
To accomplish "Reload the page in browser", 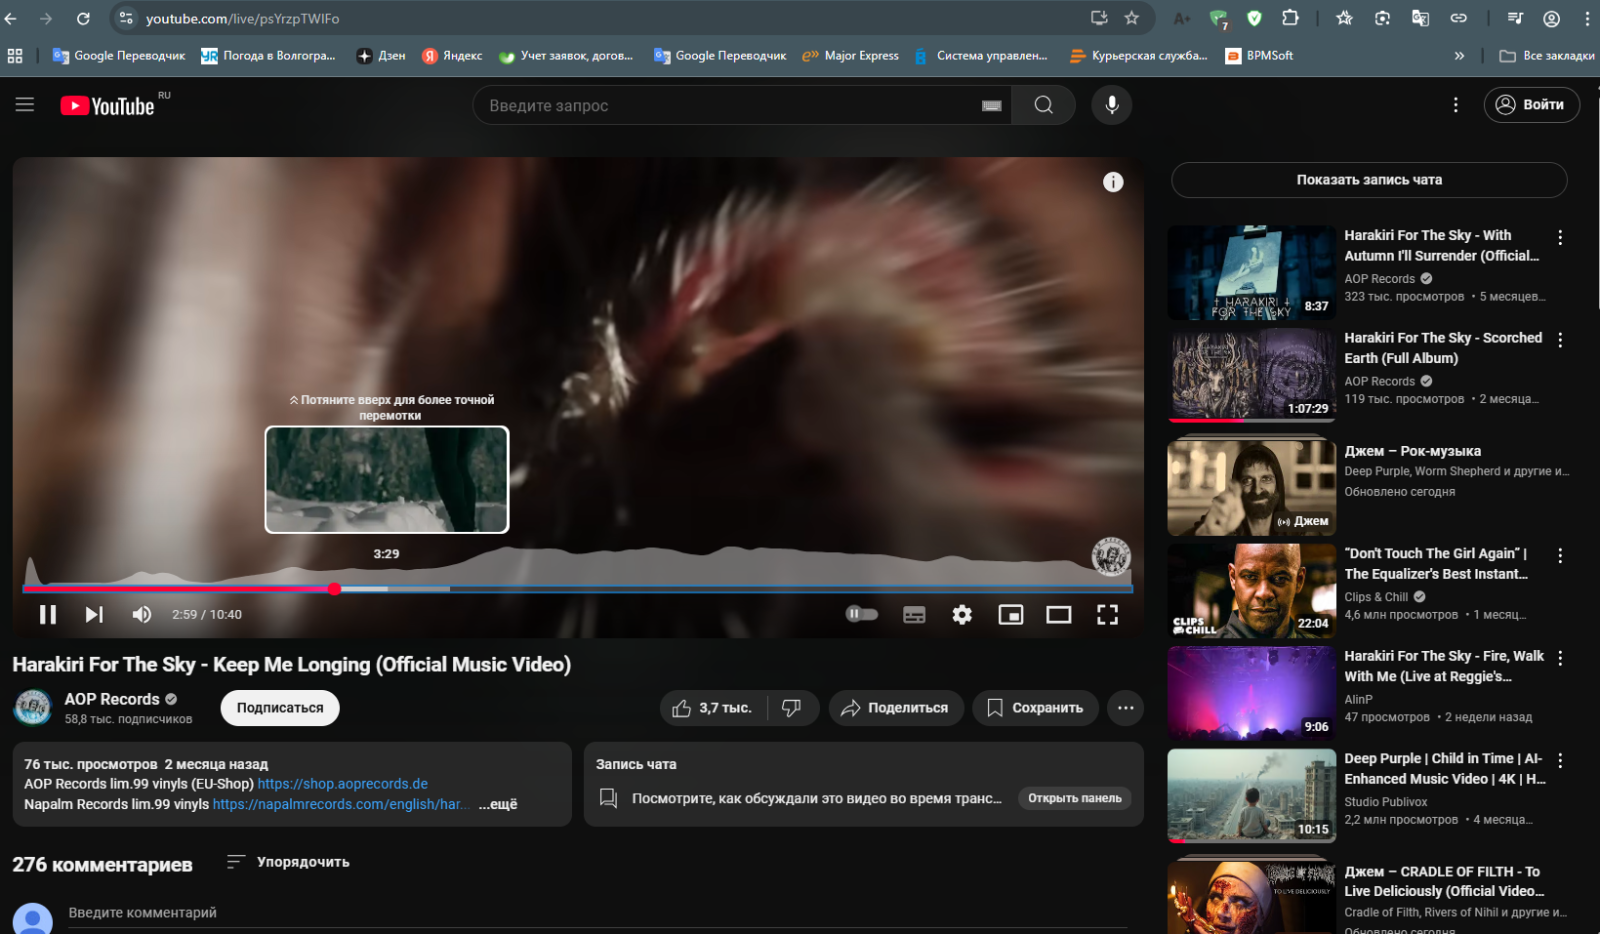I will [x=83, y=18].
